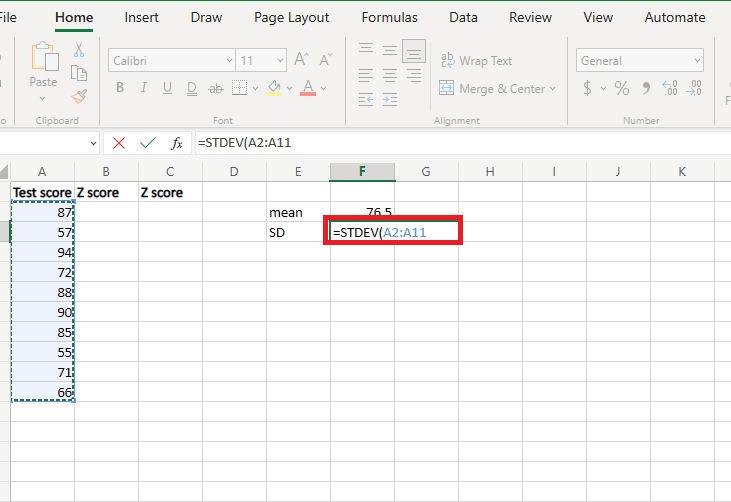Select column F header
Viewport: 731px width, 502px height.
(362, 172)
